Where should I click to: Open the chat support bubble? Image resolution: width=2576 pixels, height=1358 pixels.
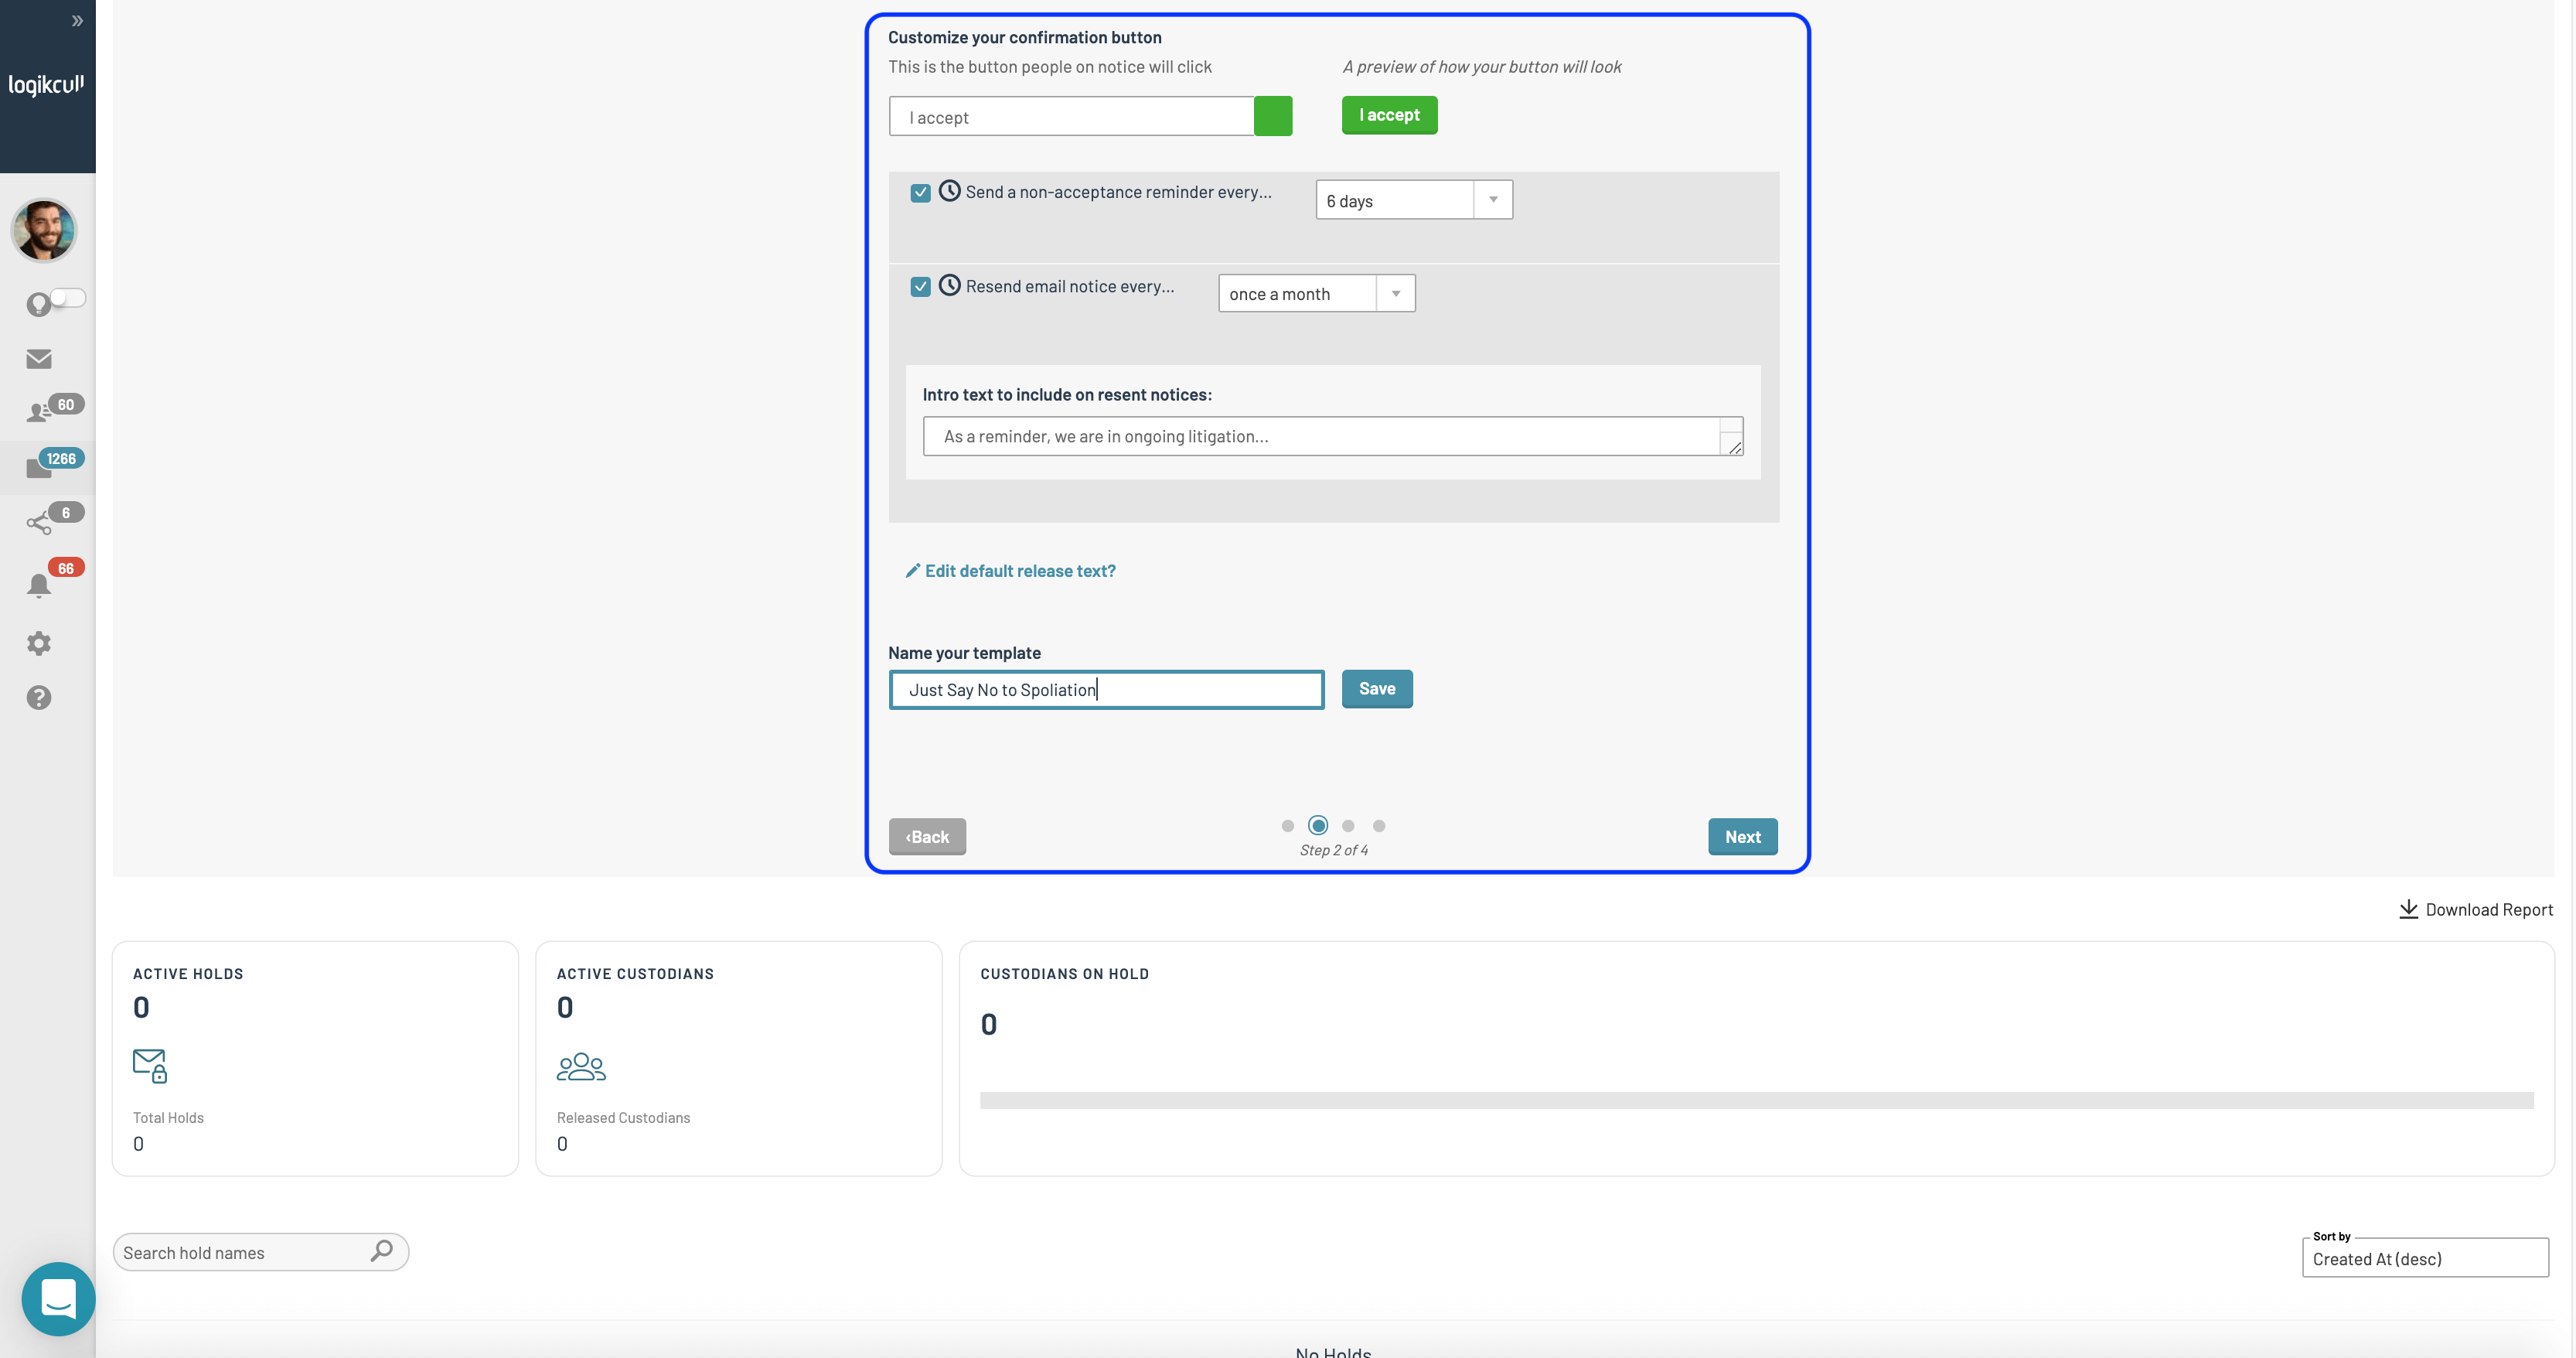(58, 1298)
